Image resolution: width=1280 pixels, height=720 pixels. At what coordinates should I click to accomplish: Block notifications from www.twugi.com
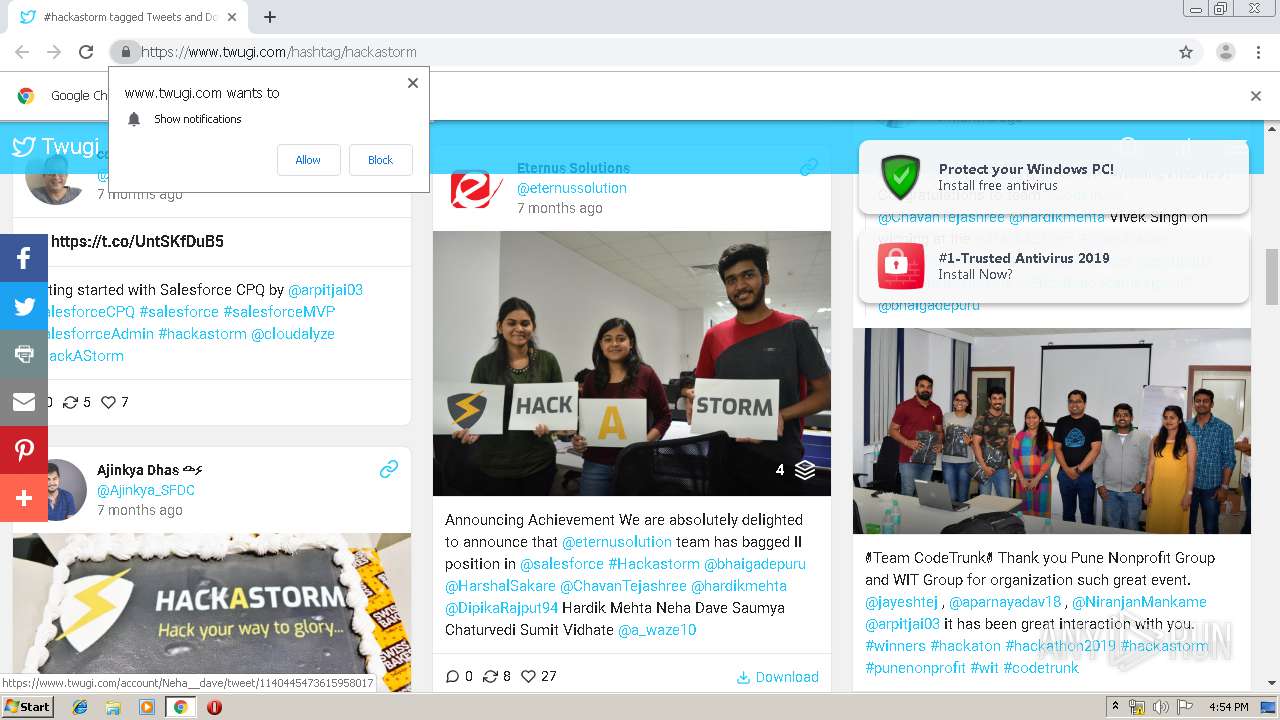click(380, 160)
